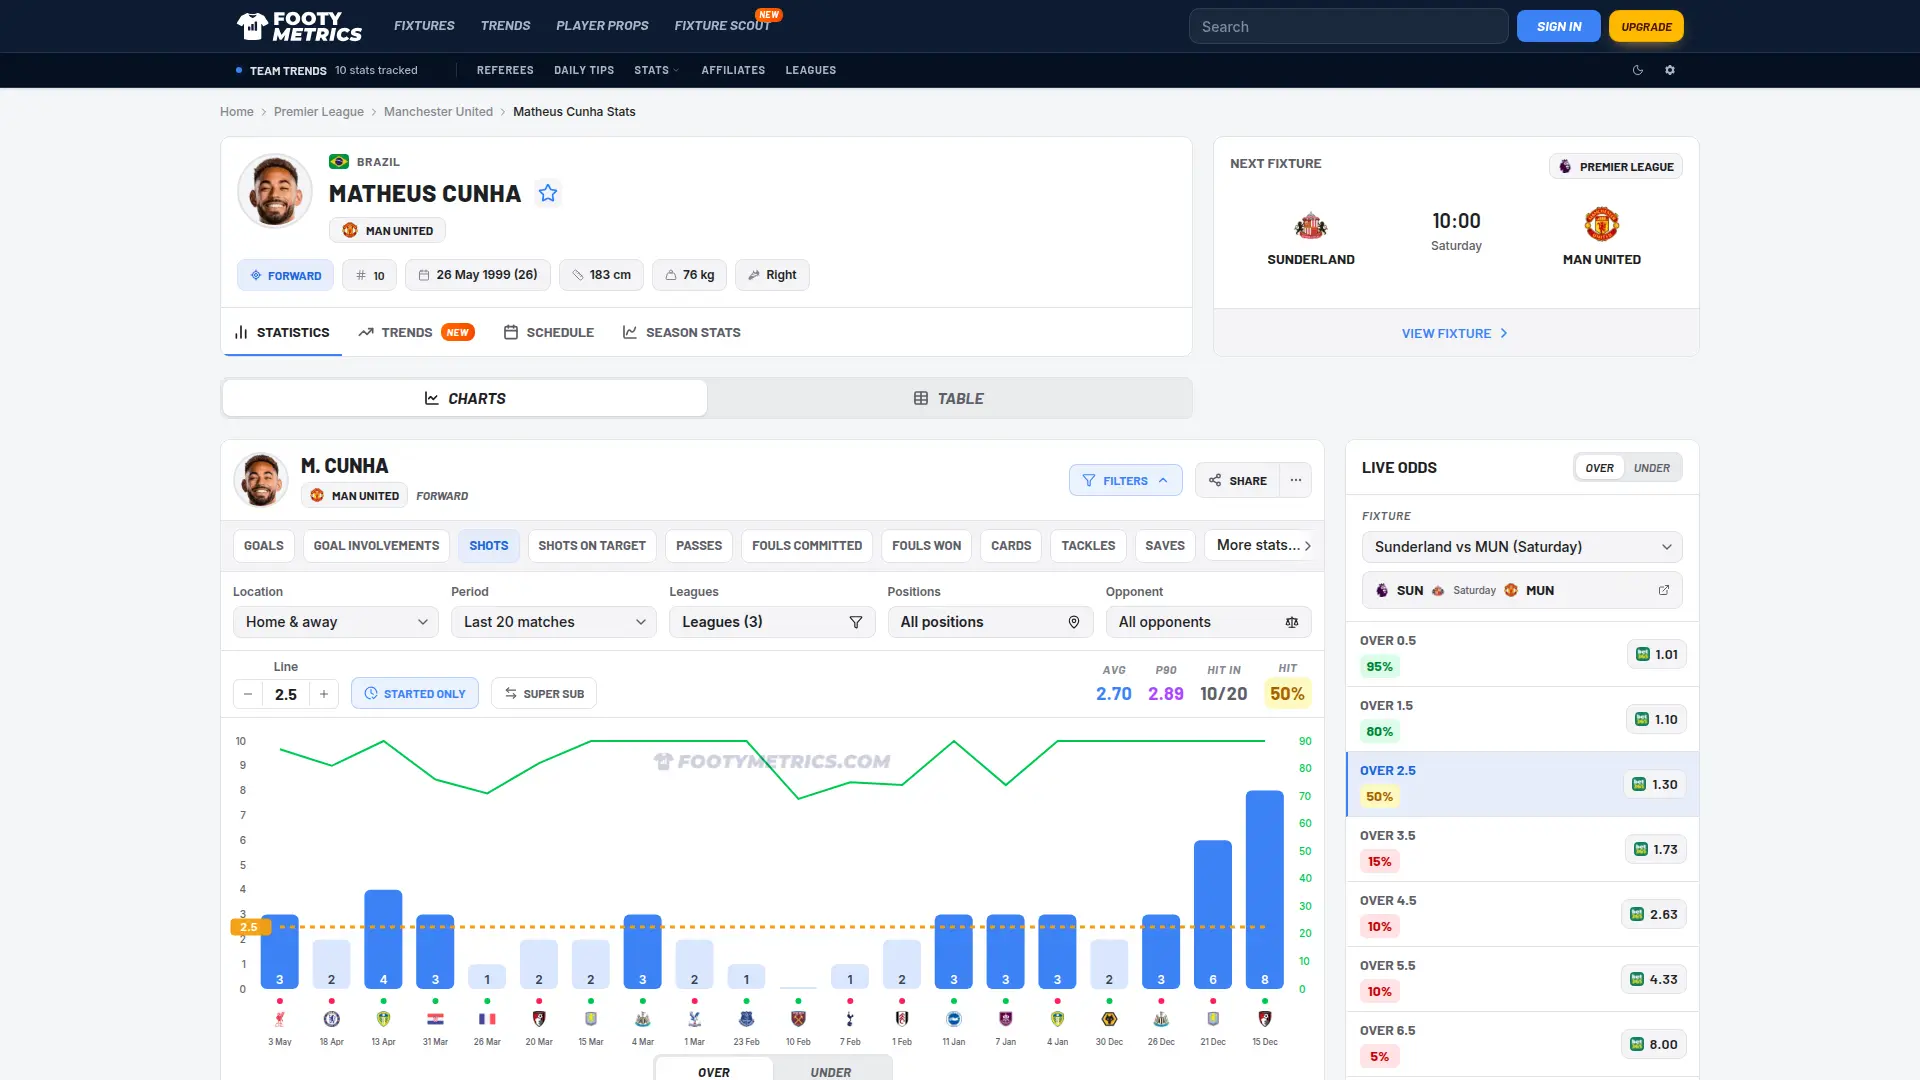
Task: Click View Fixture link
Action: pos(1455,333)
